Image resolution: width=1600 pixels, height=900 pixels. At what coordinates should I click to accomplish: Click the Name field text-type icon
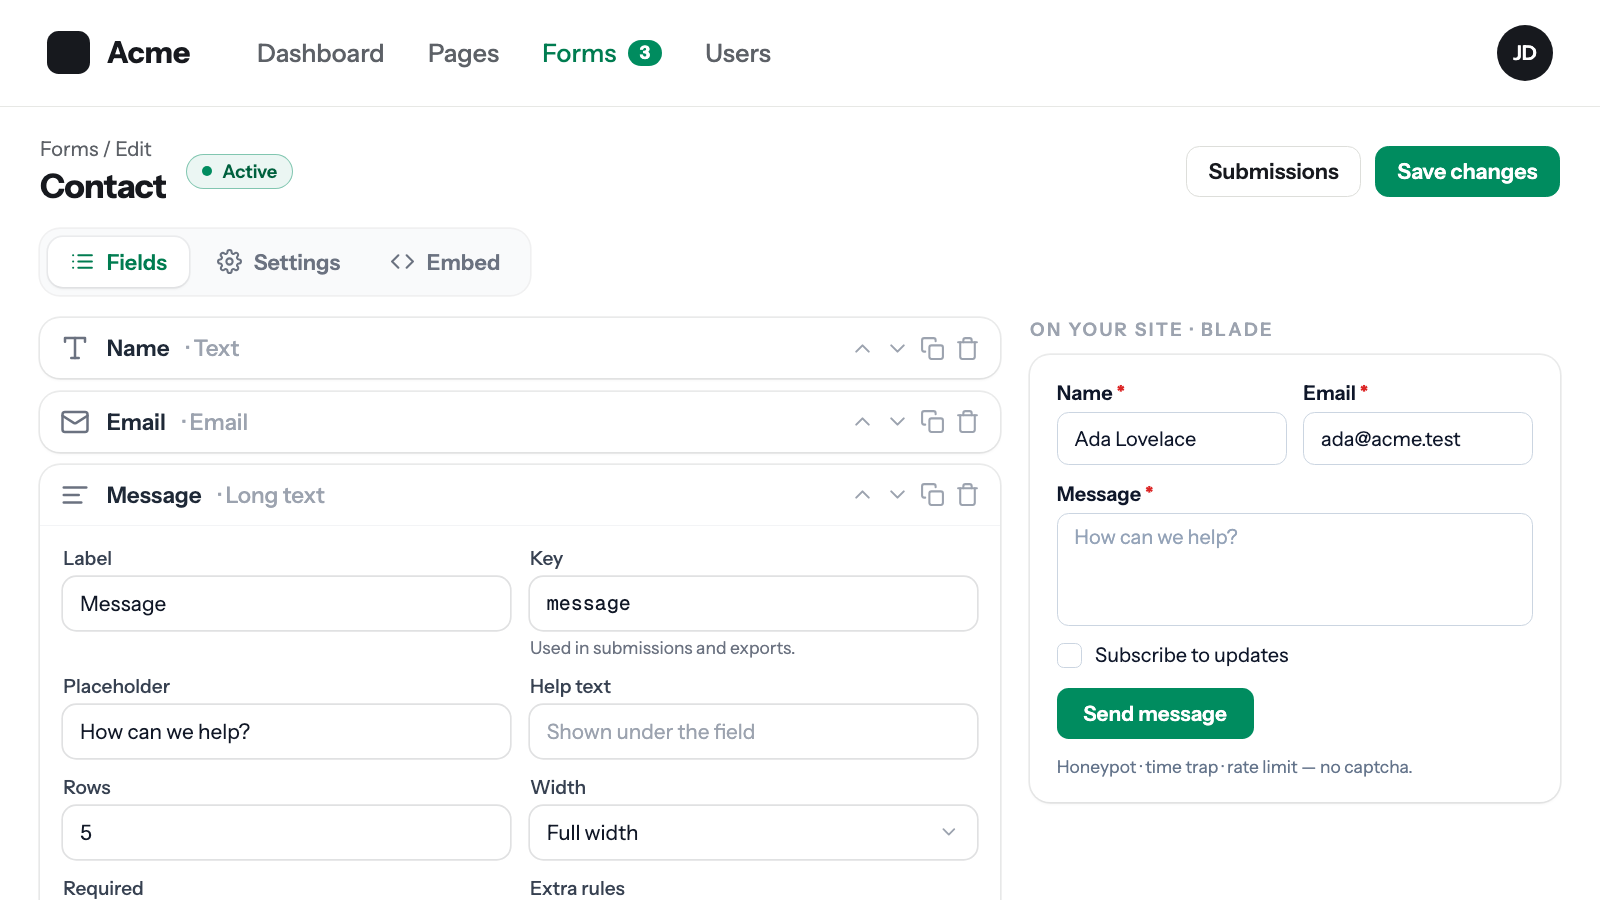click(75, 348)
